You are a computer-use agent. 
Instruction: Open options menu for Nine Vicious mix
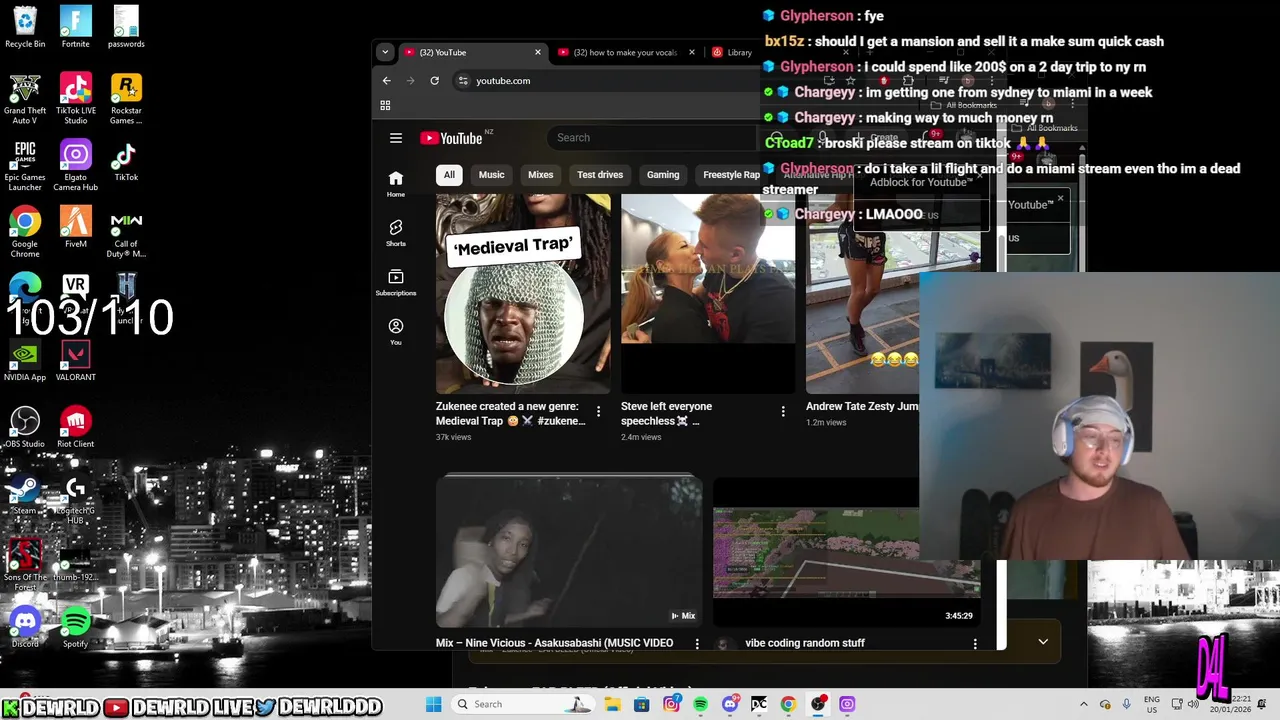click(697, 643)
